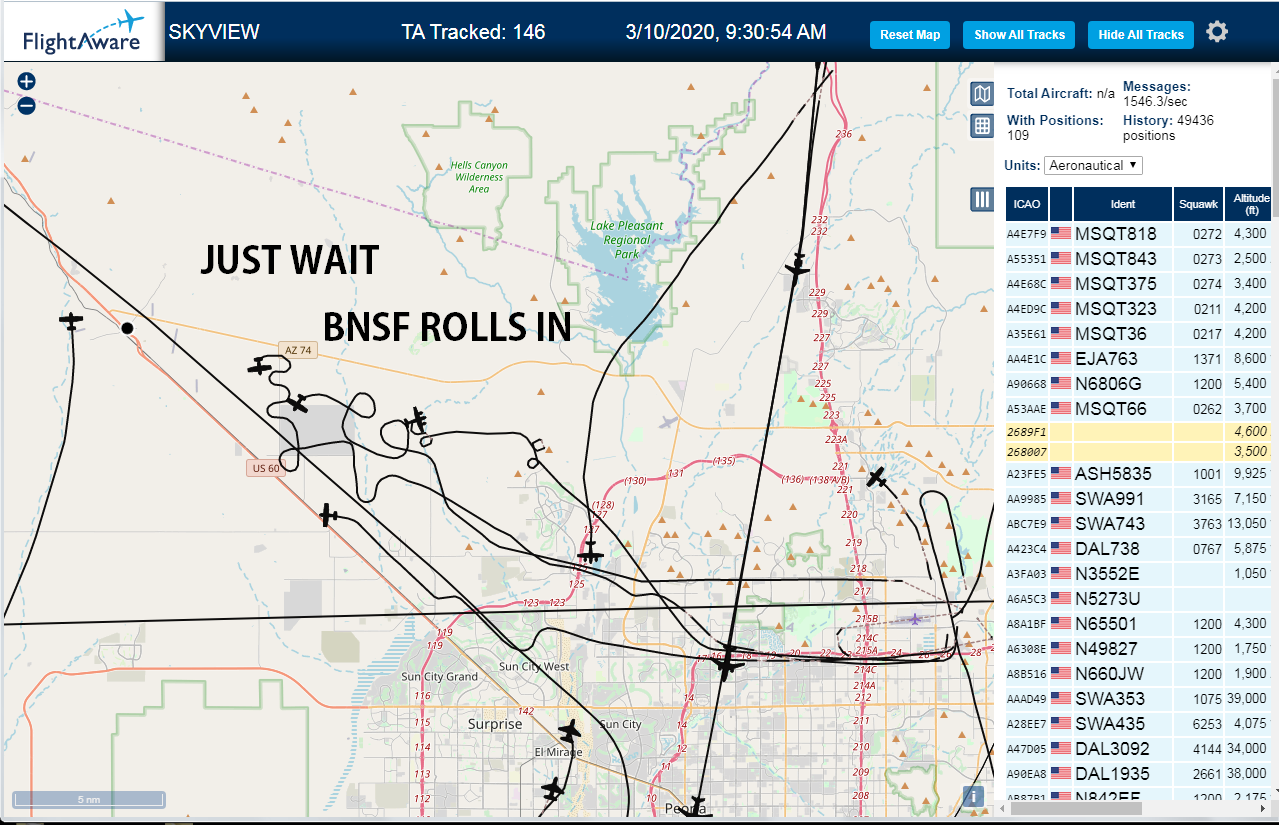Select the EJA763 row

pos(1139,359)
